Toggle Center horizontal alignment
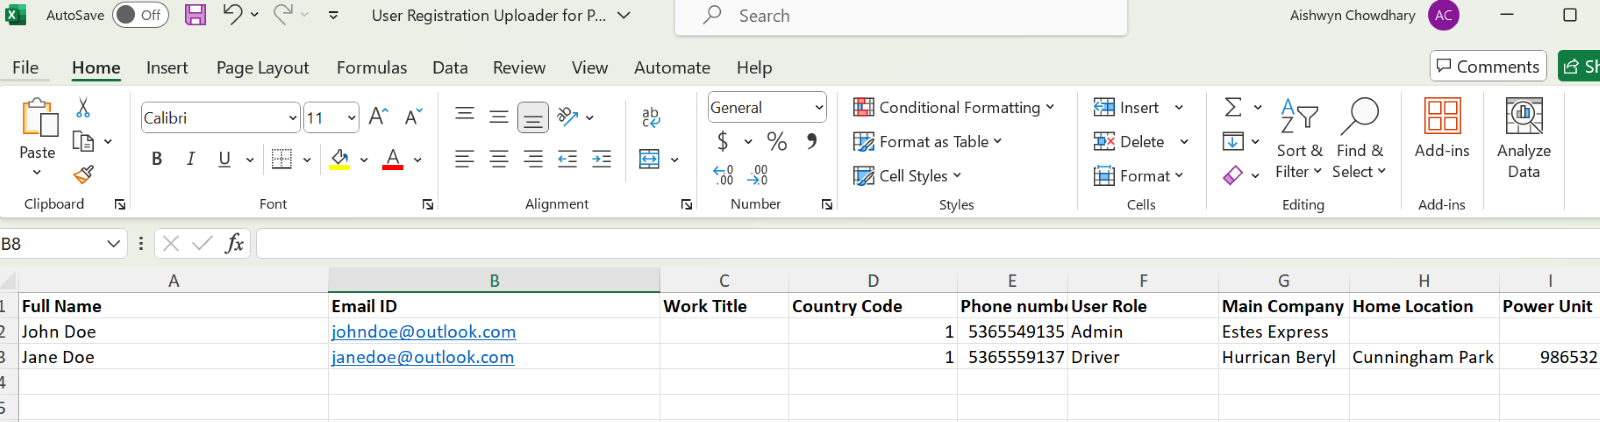The height and width of the screenshot is (422, 1600). tap(498, 159)
